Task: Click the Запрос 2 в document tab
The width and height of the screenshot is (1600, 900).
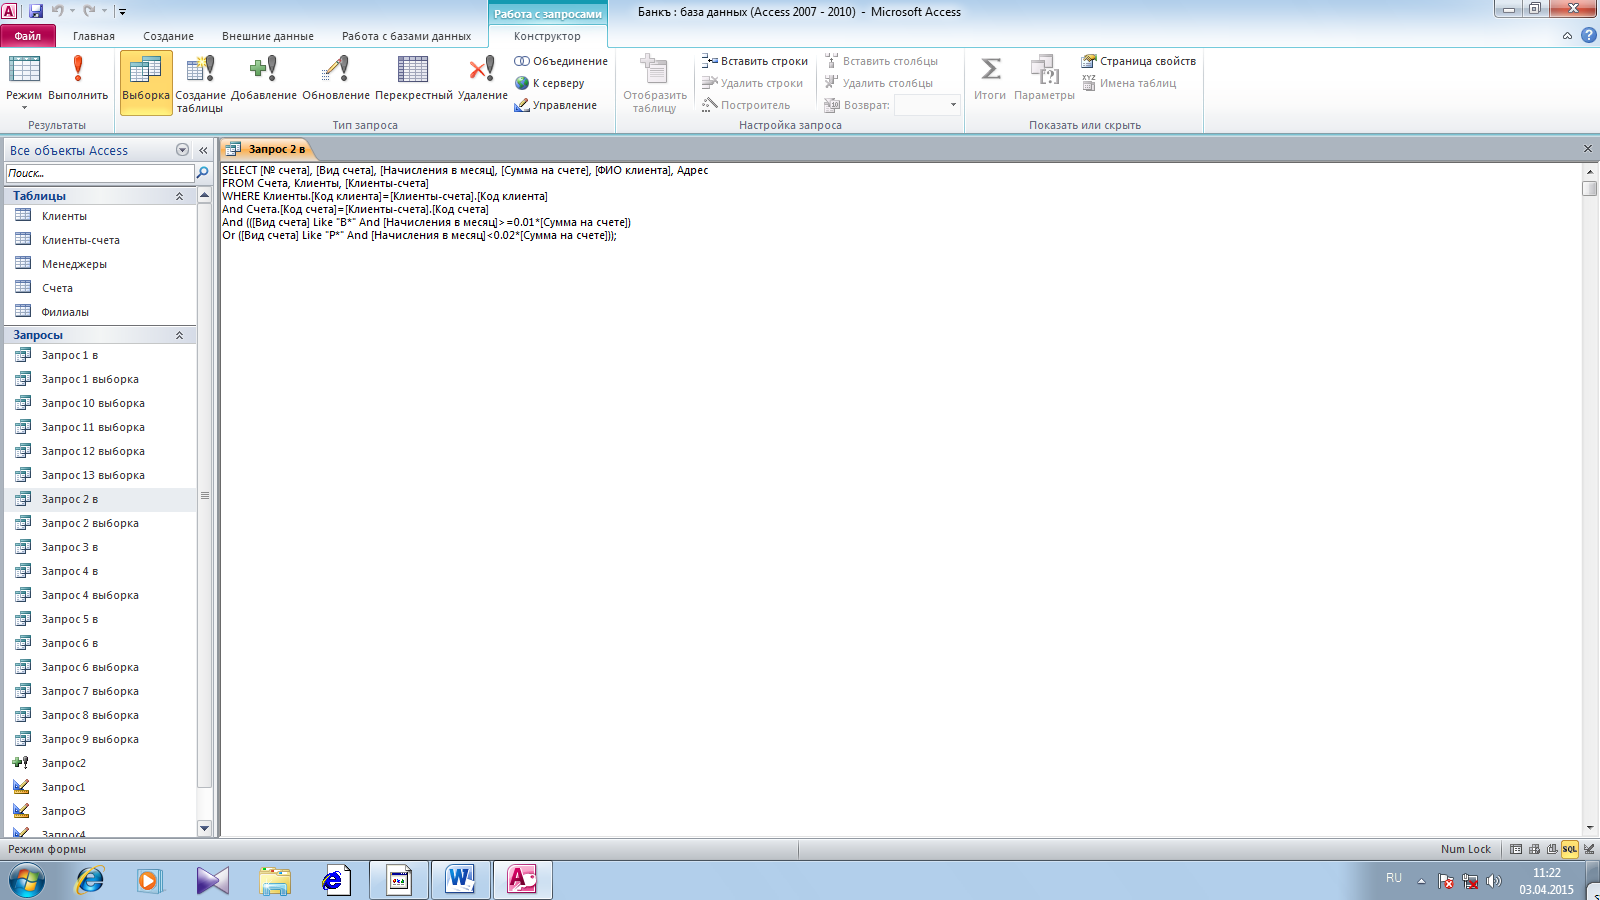Action: tap(267, 149)
